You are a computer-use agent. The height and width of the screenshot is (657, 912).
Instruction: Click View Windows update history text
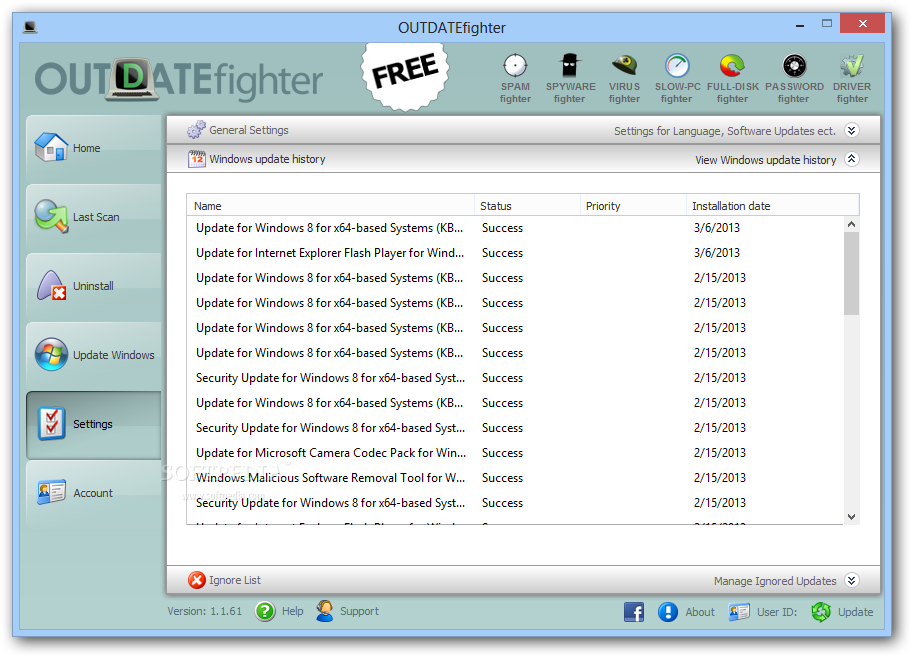pos(765,160)
